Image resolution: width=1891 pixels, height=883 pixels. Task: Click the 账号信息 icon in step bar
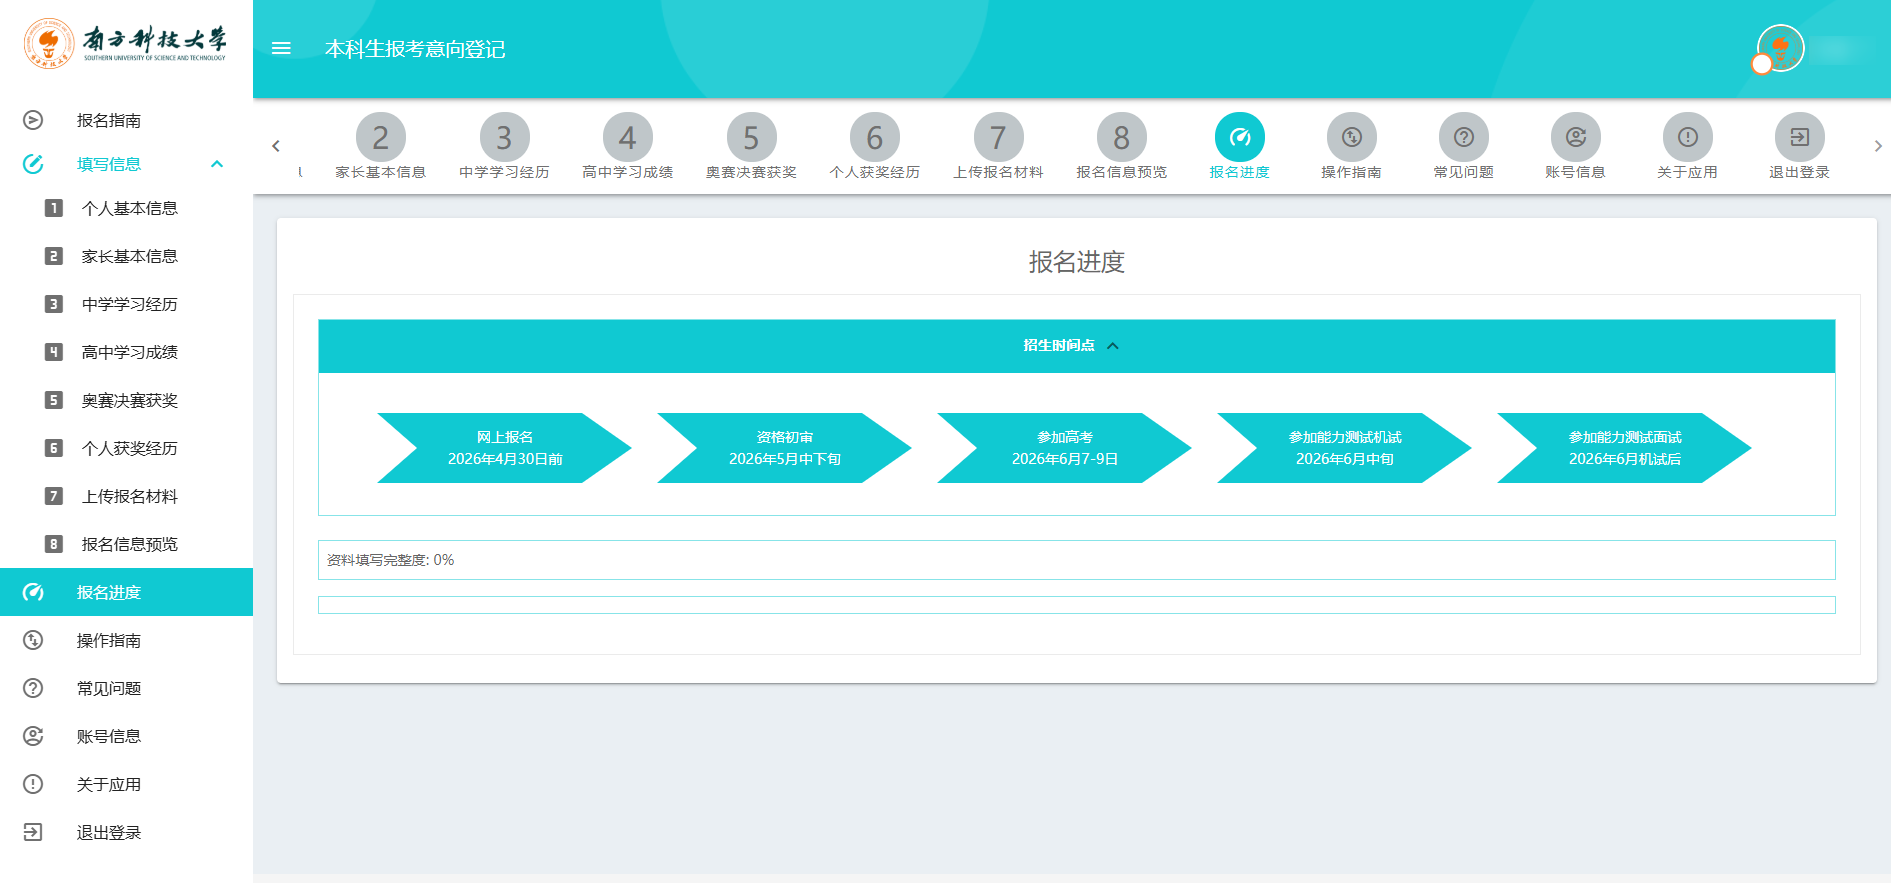point(1575,138)
